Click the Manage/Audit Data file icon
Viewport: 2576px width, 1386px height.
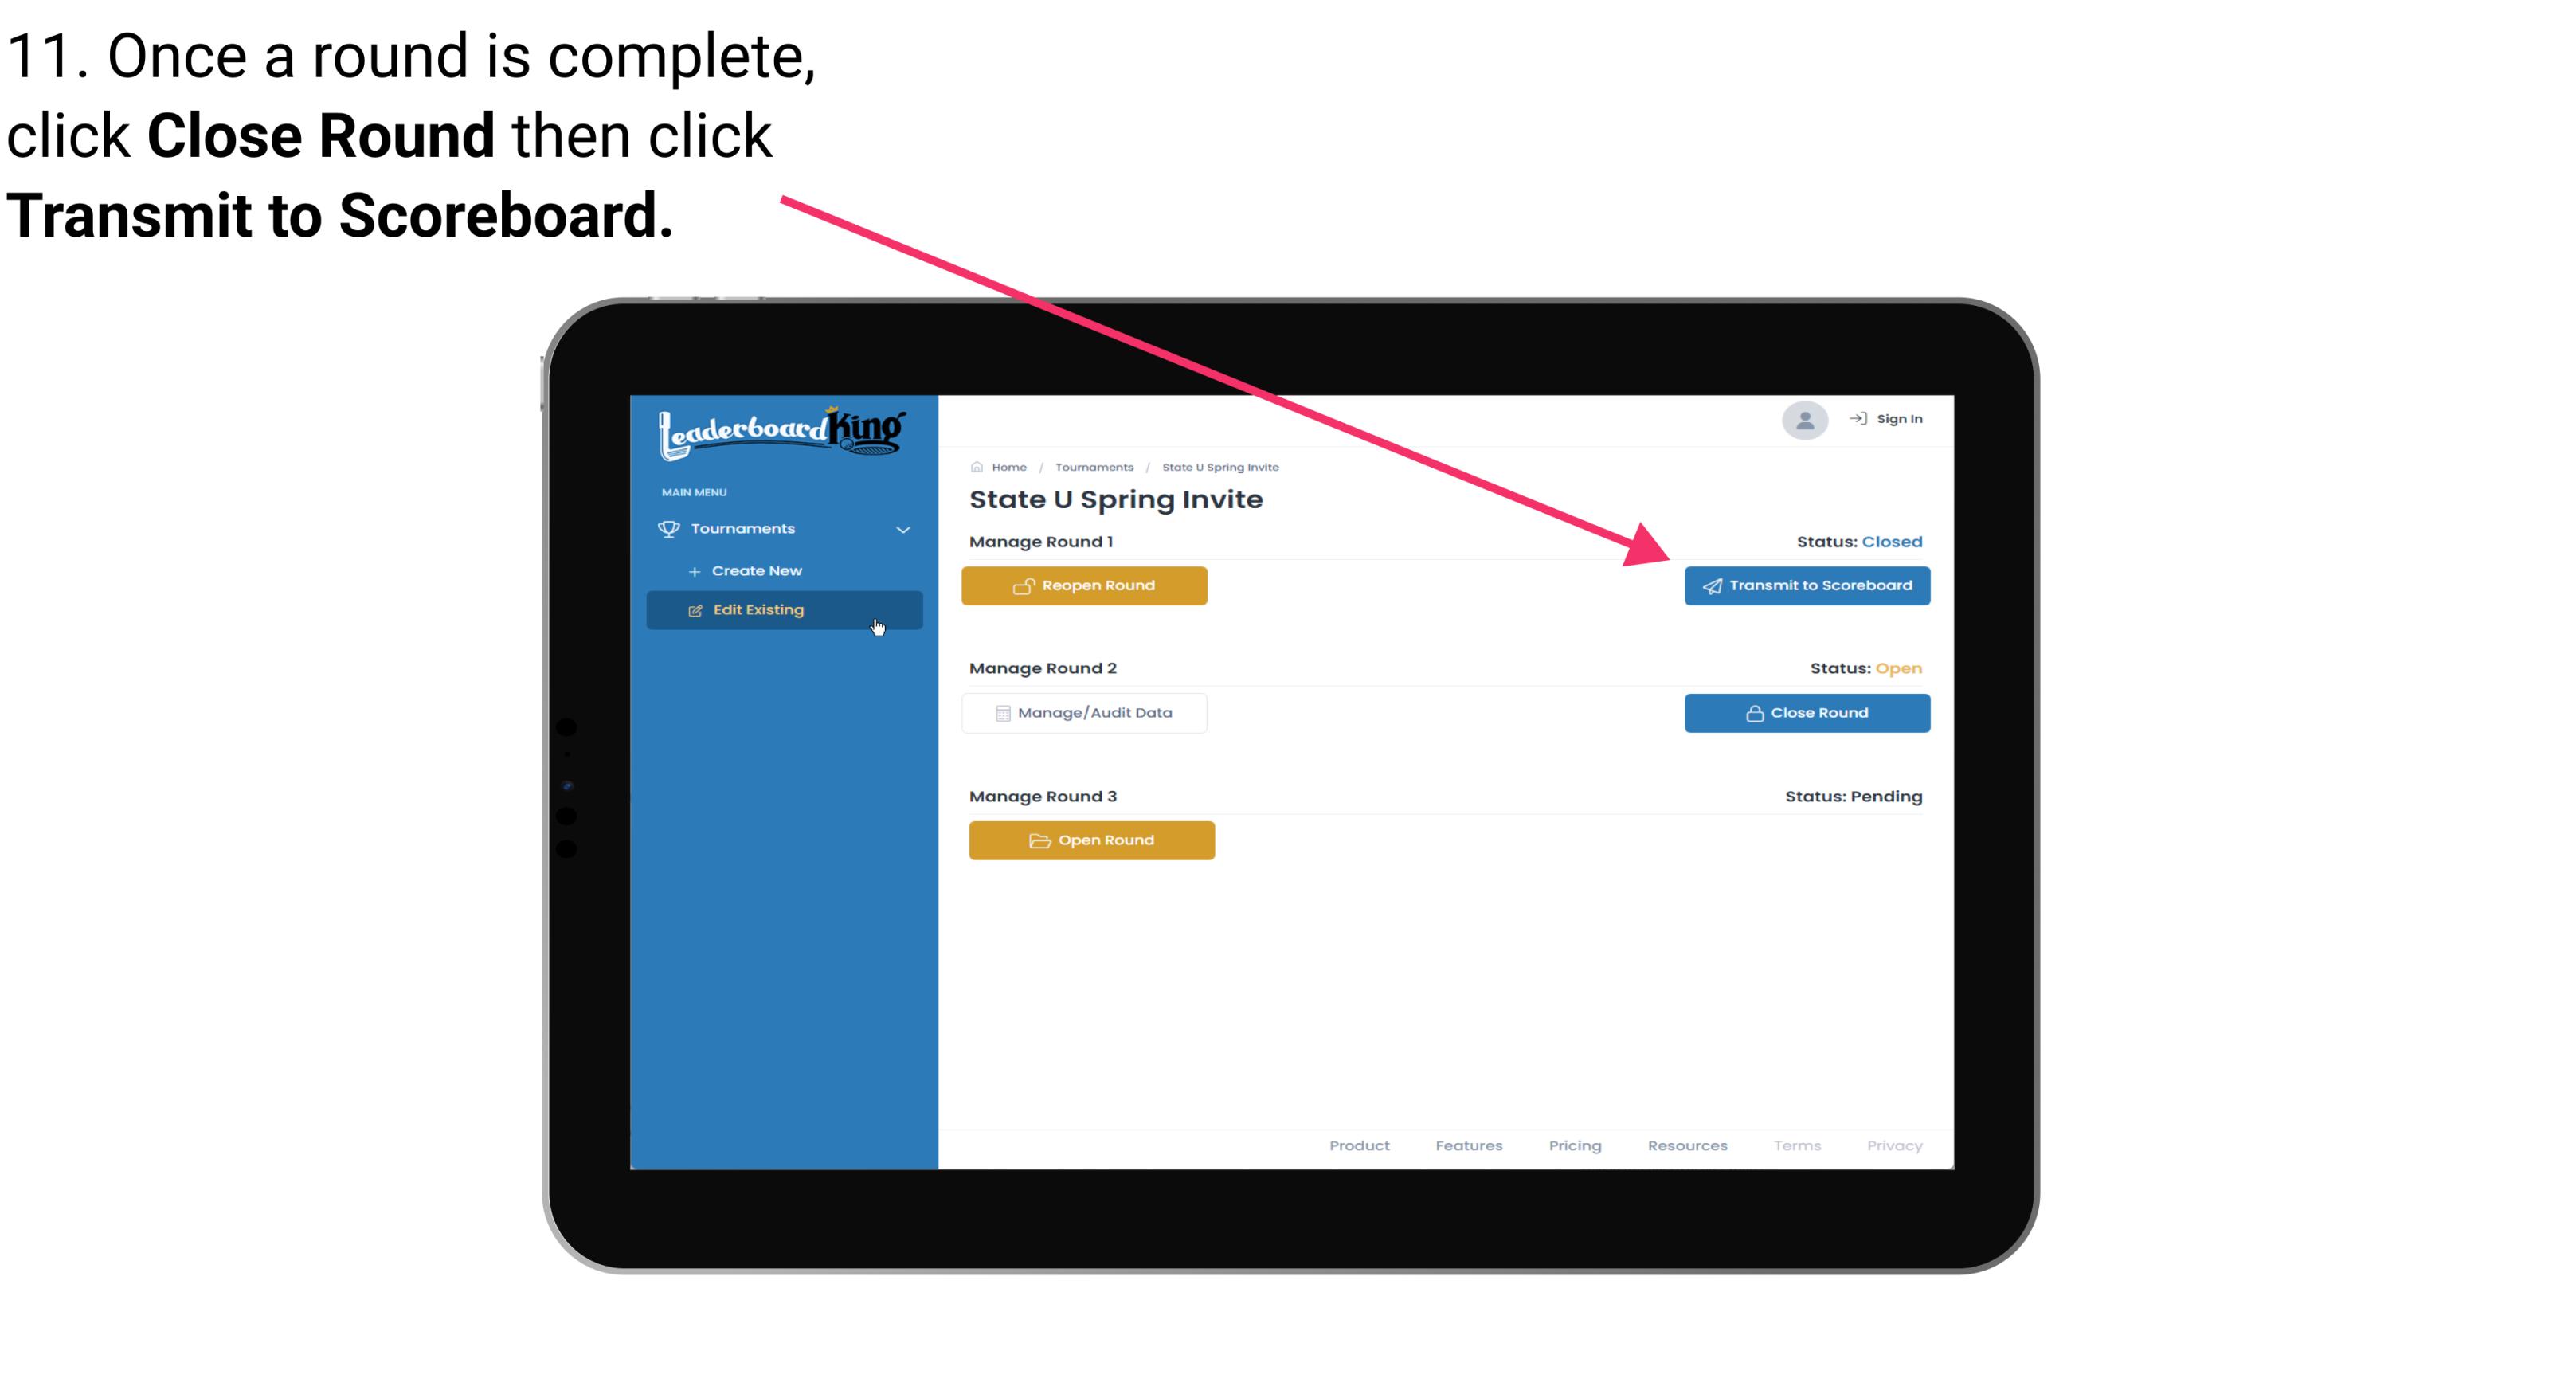[998, 714]
